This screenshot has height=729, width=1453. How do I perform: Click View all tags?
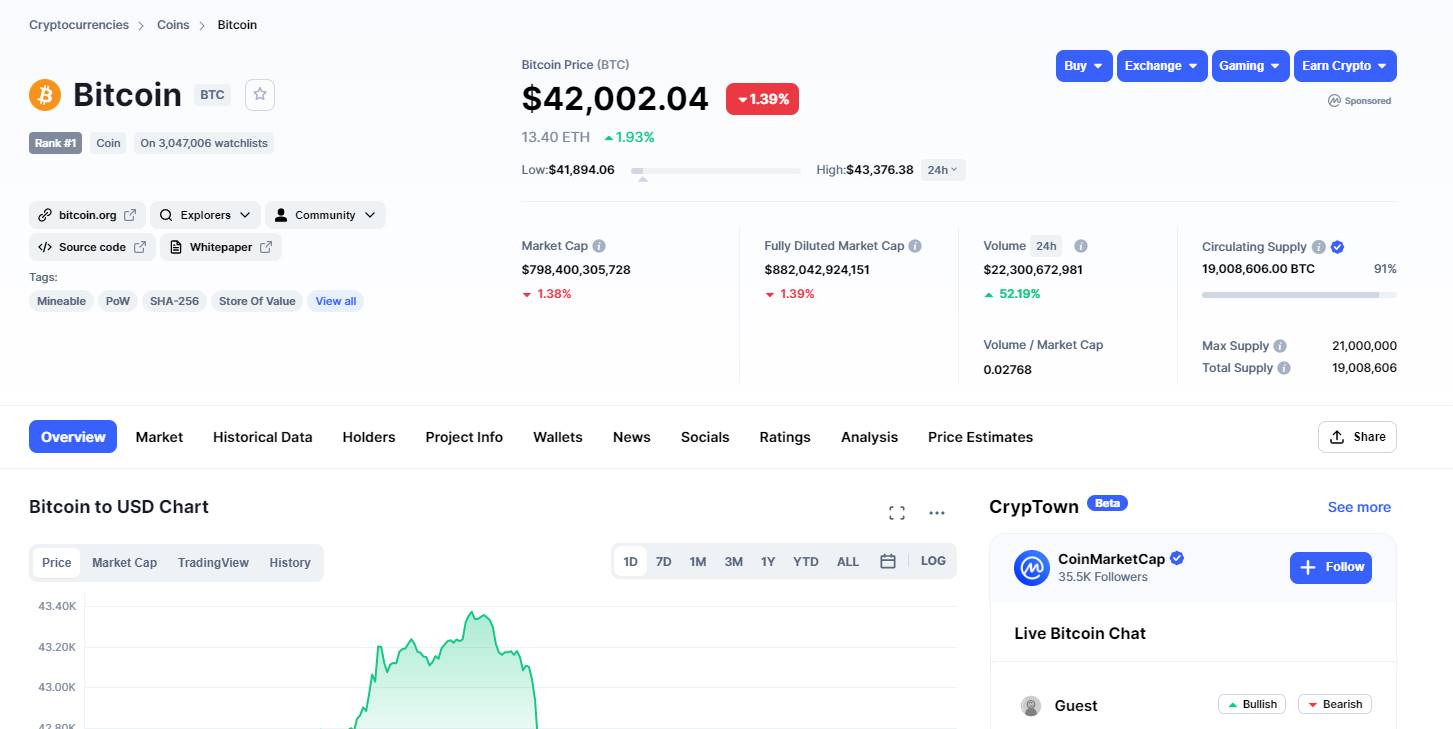(x=336, y=301)
